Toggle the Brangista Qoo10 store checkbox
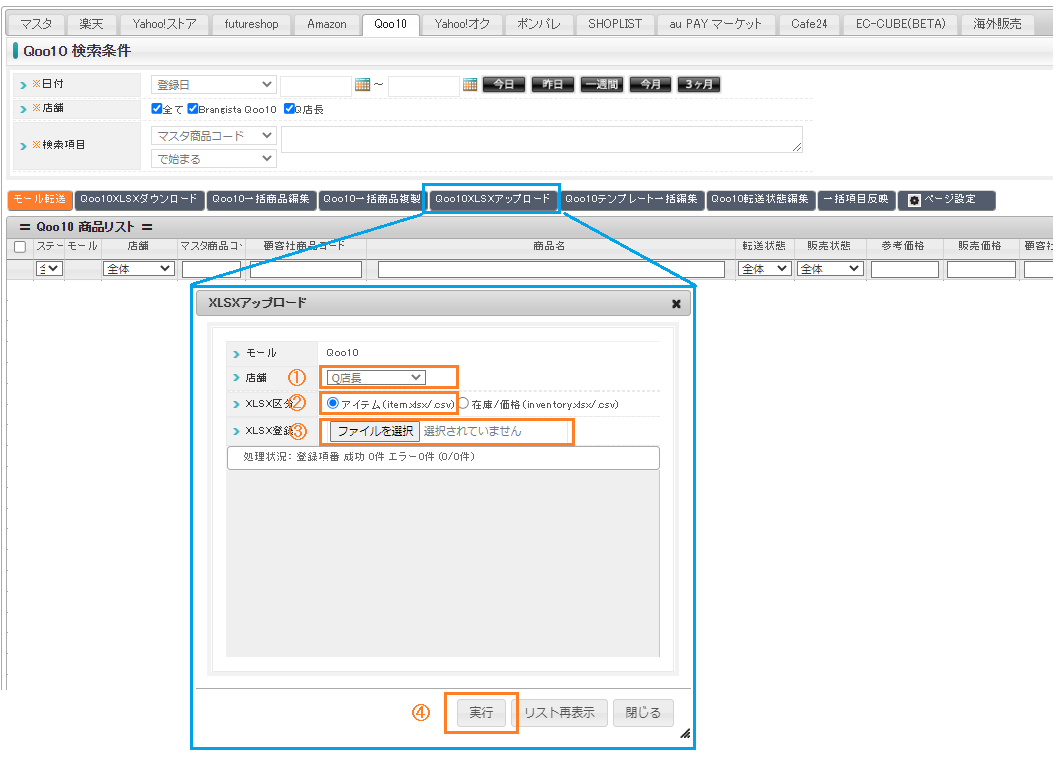The height and width of the screenshot is (758, 1053). [193, 109]
